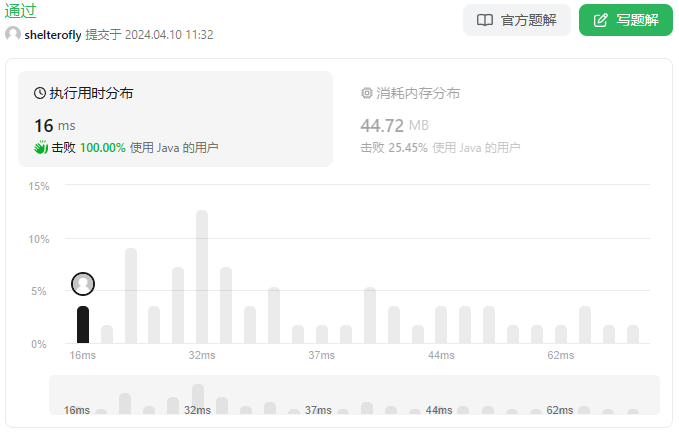Click the 25.45% memory percentile value
679x434 pixels.
(408, 148)
